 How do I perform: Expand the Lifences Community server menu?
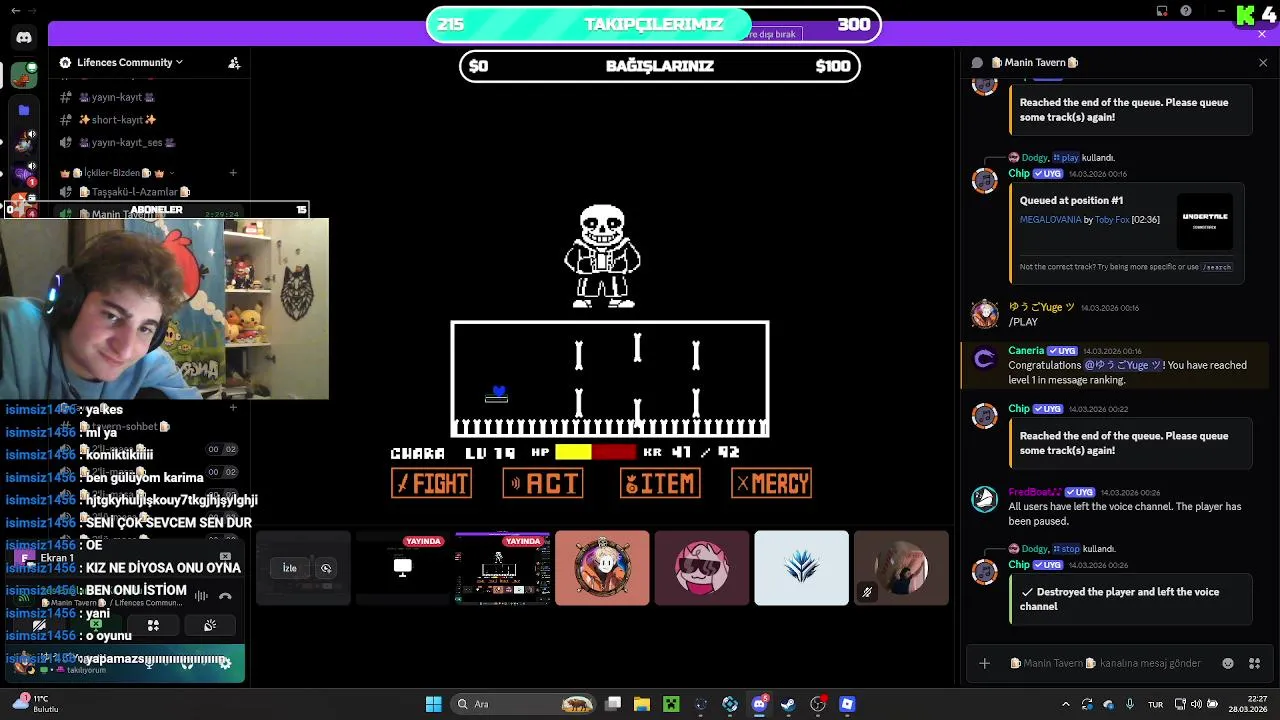(129, 62)
